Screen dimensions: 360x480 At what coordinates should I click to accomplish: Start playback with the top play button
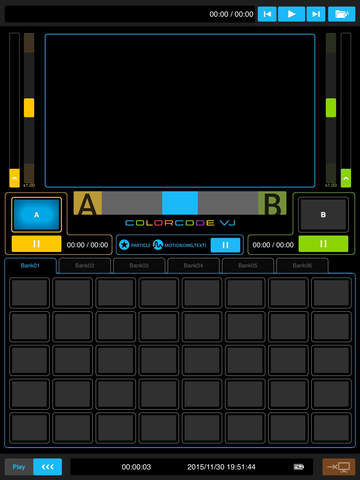coord(291,14)
